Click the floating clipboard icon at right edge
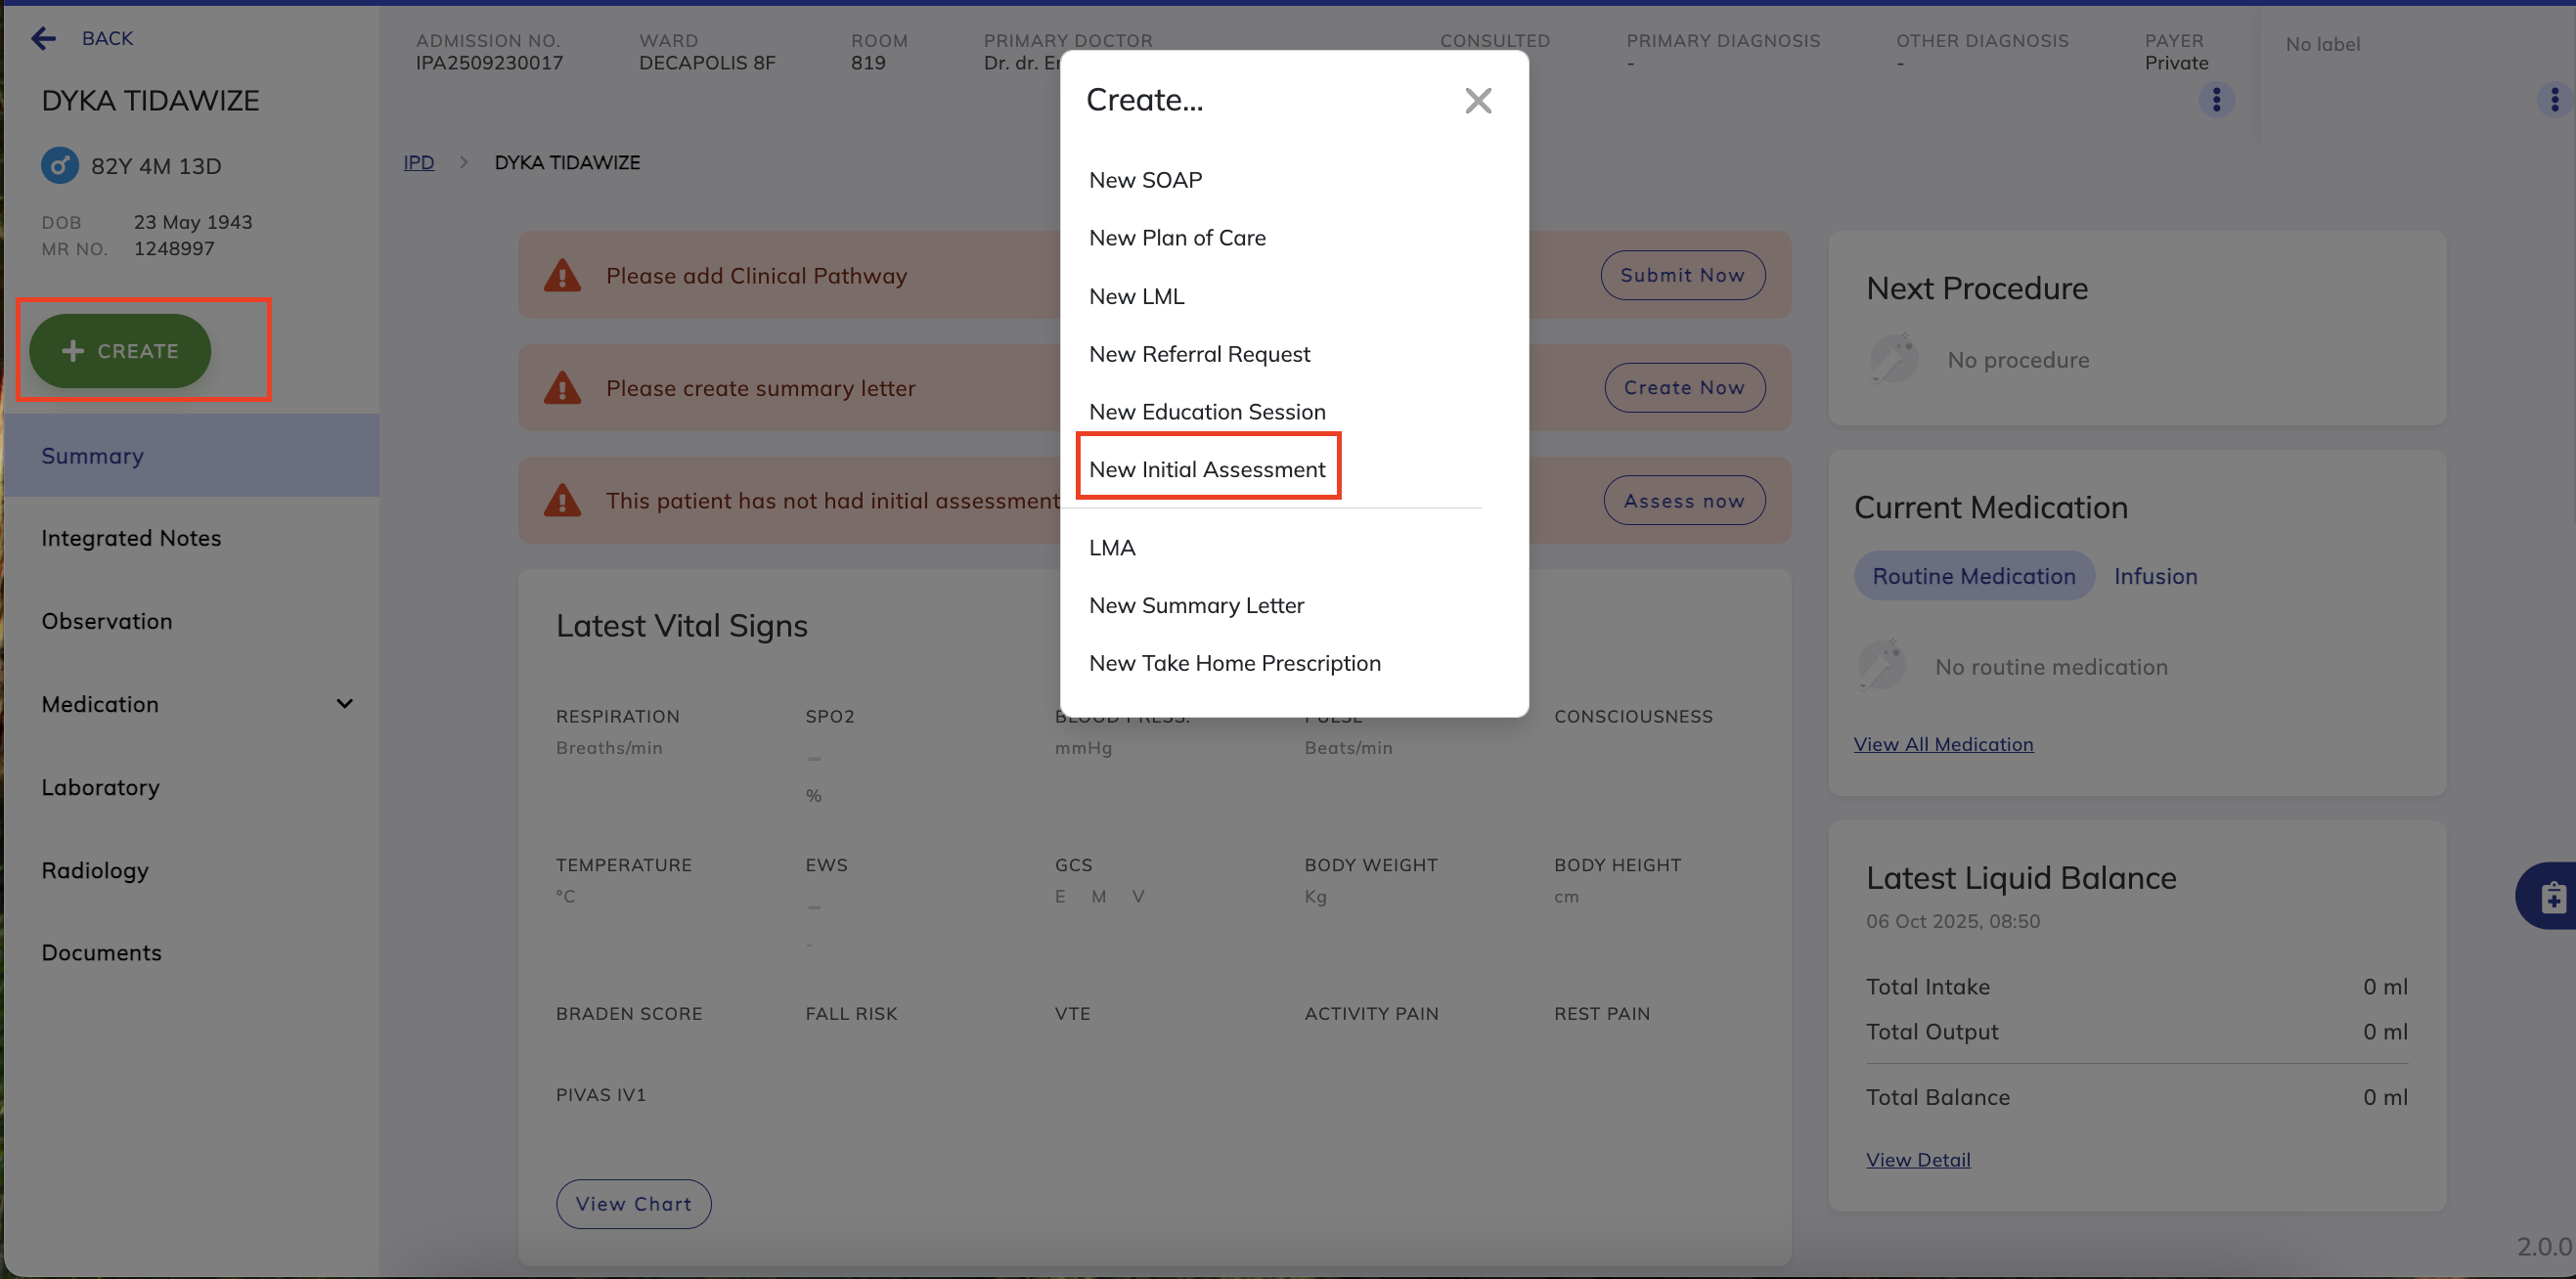2576x1279 pixels. [2552, 896]
